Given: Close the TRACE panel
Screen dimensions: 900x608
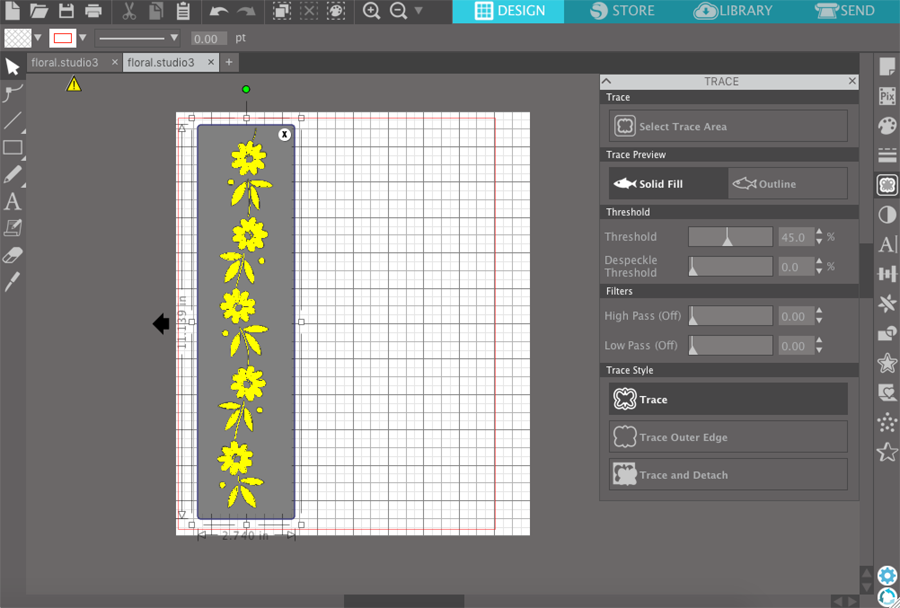Looking at the screenshot, I should click(852, 82).
